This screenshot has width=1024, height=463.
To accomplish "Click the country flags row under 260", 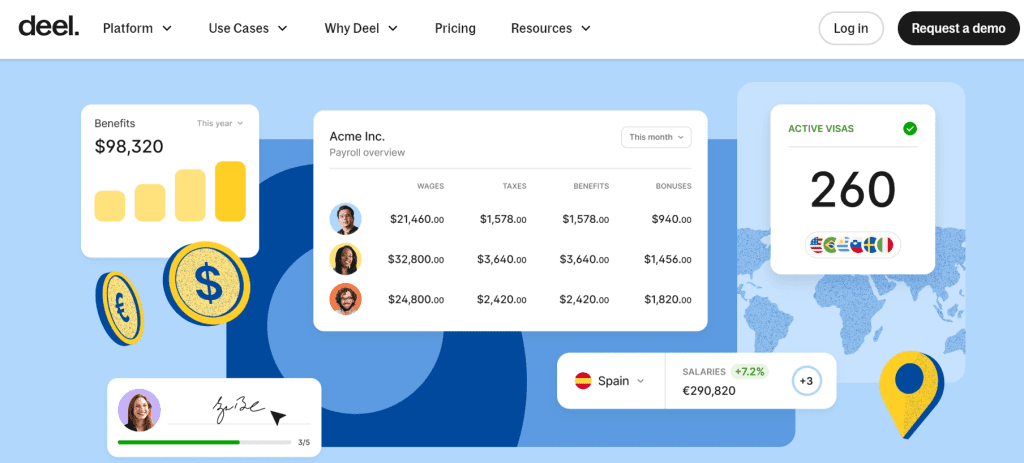I will click(853, 244).
